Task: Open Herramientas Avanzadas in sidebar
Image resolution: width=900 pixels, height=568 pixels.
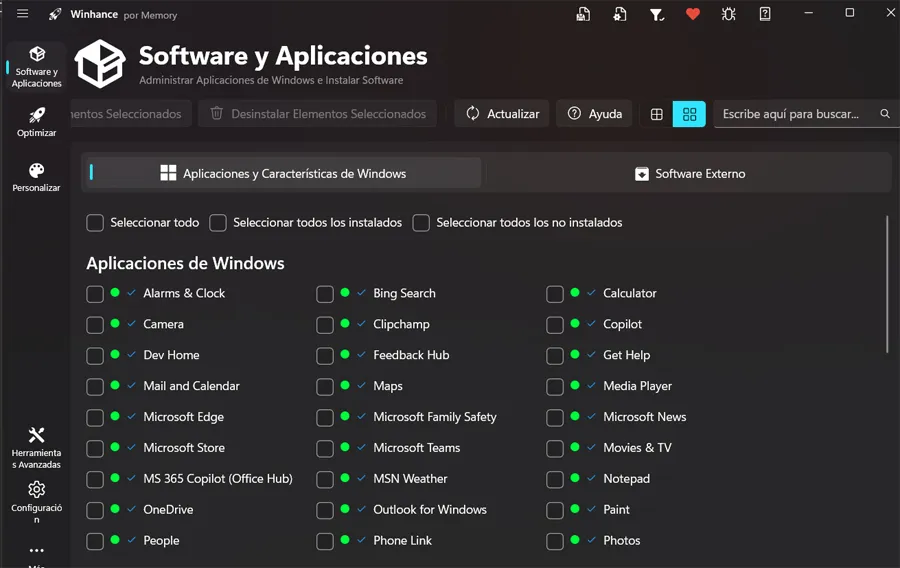Action: [x=37, y=448]
